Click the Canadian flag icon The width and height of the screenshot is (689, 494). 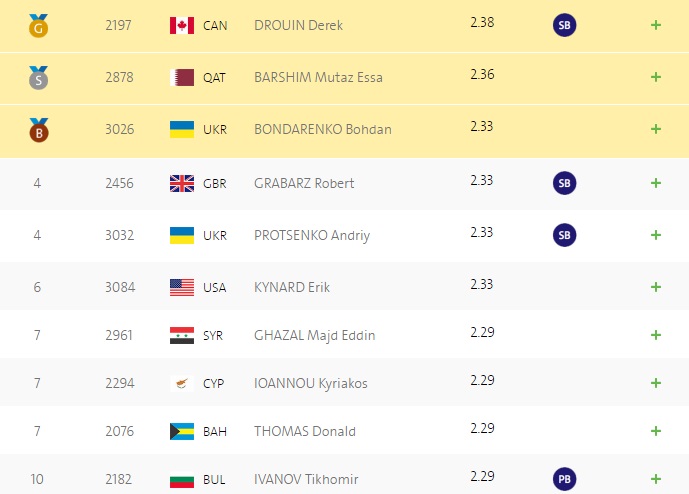pyautogui.click(x=182, y=25)
